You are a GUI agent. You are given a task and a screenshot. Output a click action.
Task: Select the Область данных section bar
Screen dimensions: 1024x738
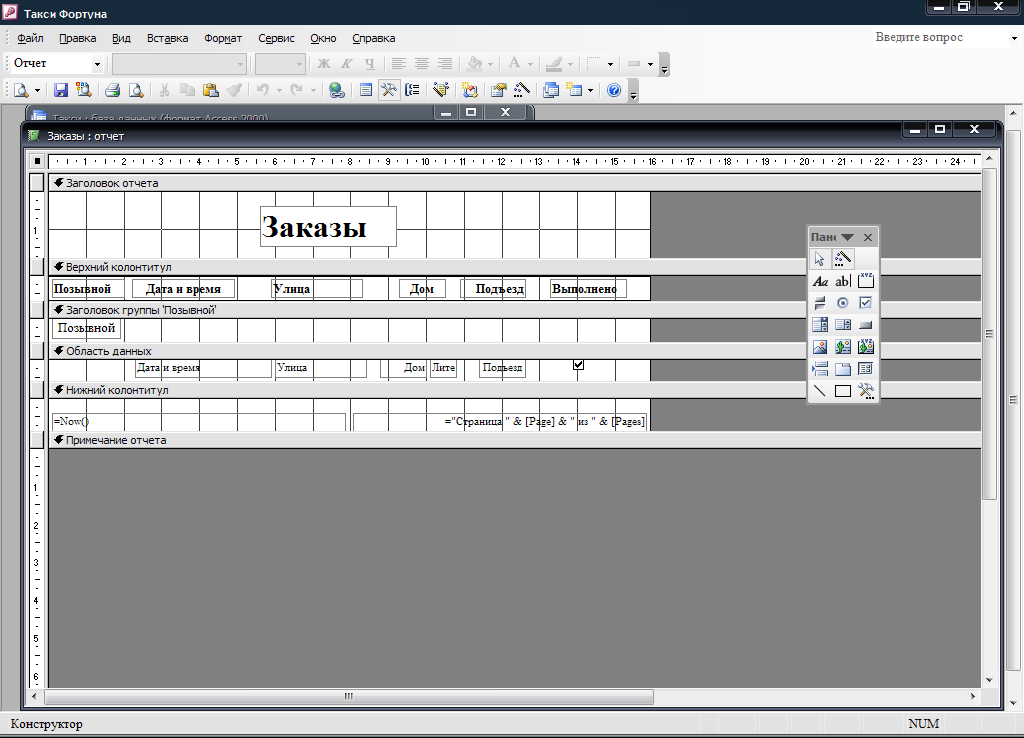516,351
